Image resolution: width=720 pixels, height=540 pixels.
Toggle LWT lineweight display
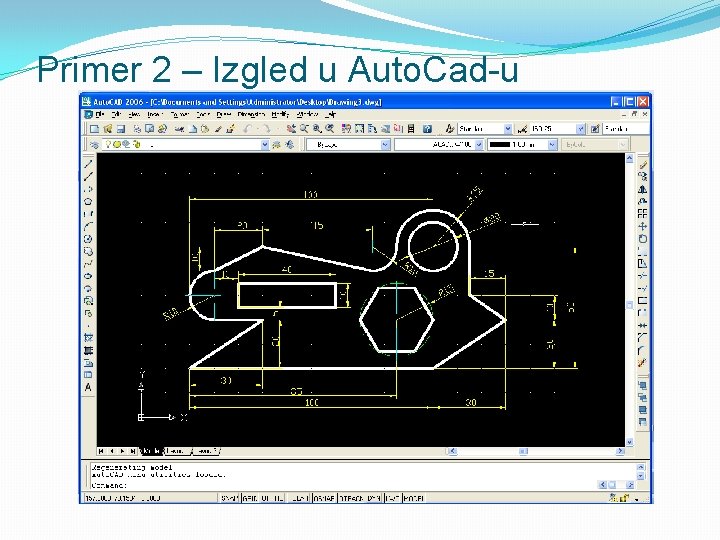click(x=393, y=498)
